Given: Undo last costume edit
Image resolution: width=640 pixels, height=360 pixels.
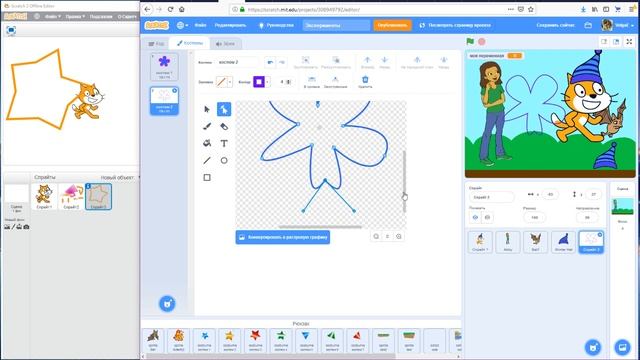Looking at the screenshot, I should 270,62.
